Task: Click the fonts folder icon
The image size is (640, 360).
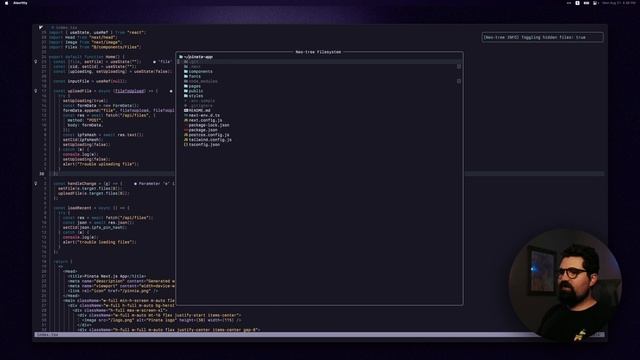Action: [x=186, y=76]
